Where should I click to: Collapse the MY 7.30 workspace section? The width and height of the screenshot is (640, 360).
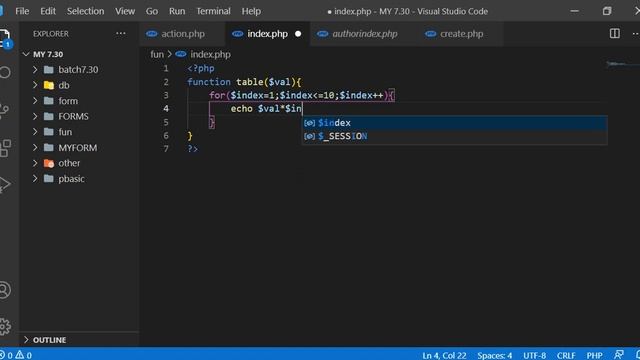(26, 54)
